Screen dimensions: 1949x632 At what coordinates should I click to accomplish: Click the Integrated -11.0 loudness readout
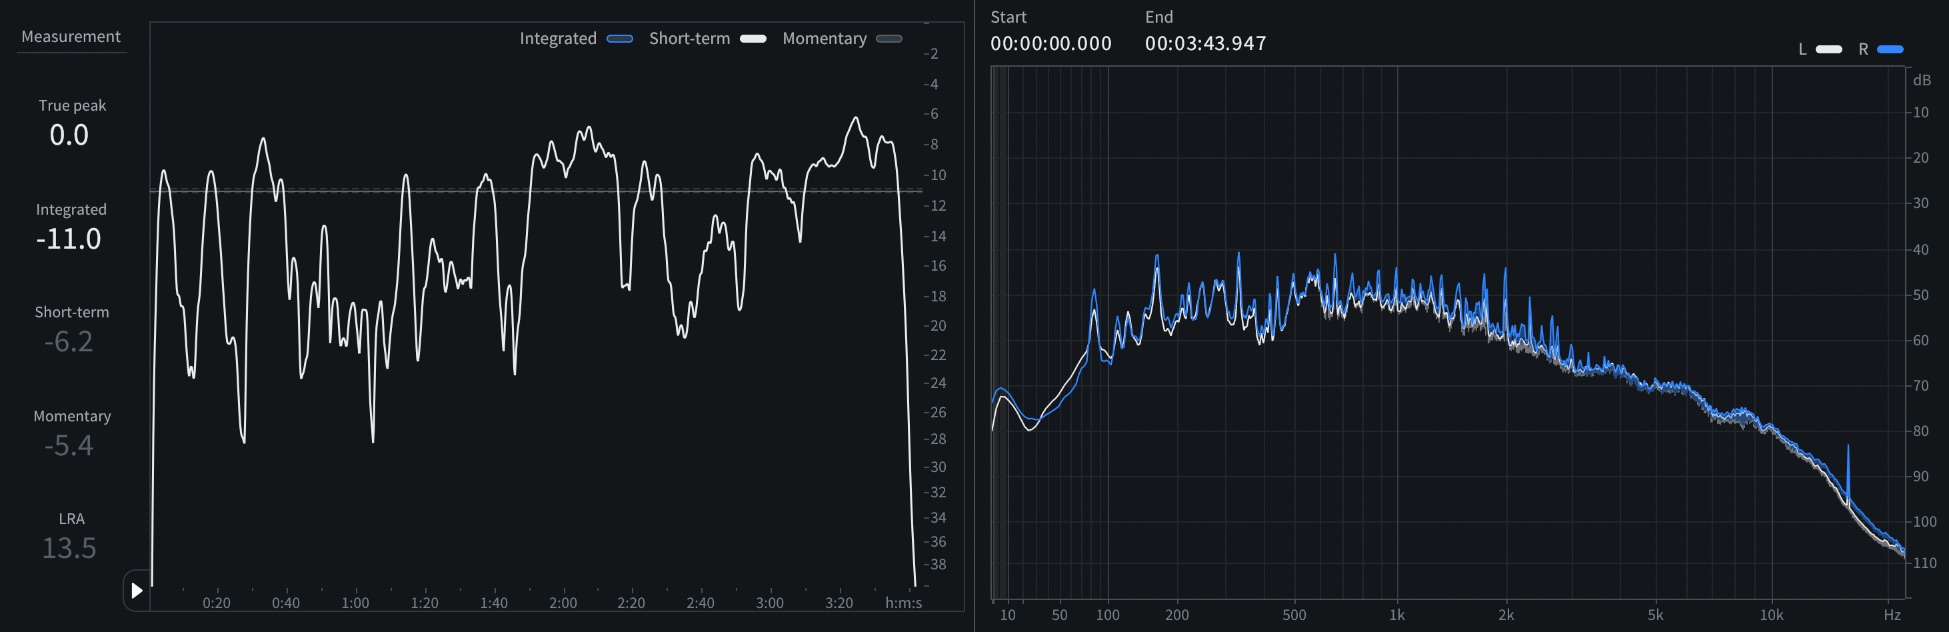69,239
